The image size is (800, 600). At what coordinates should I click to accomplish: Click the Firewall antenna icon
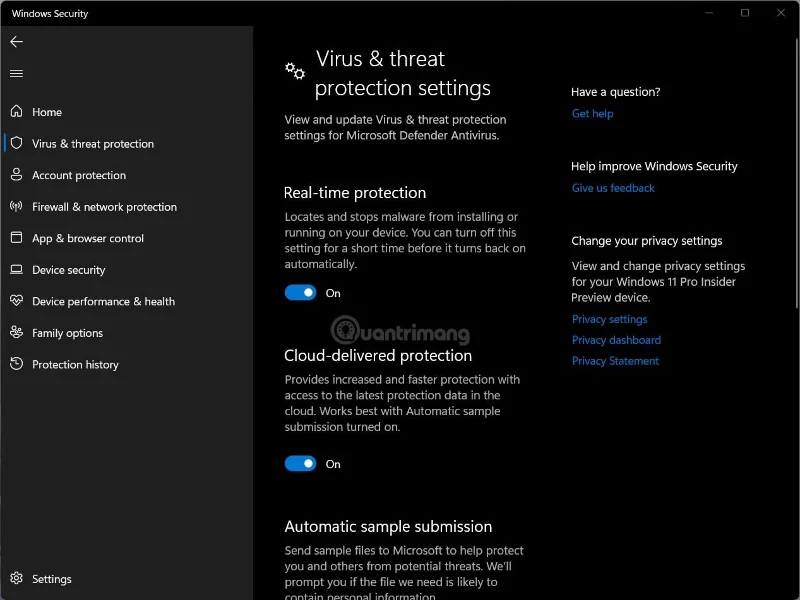[16, 206]
